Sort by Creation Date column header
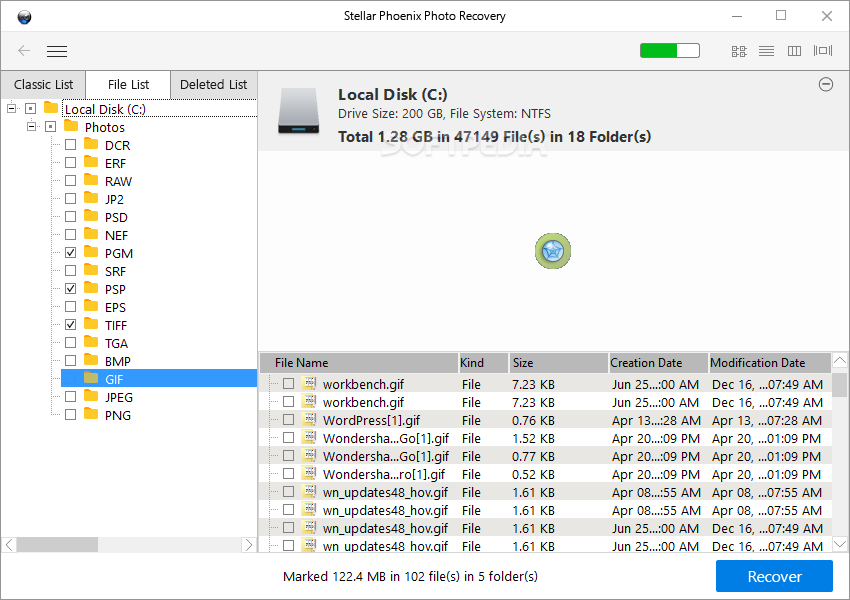Screen dimensions: 850x600 pyautogui.click(x=659, y=363)
